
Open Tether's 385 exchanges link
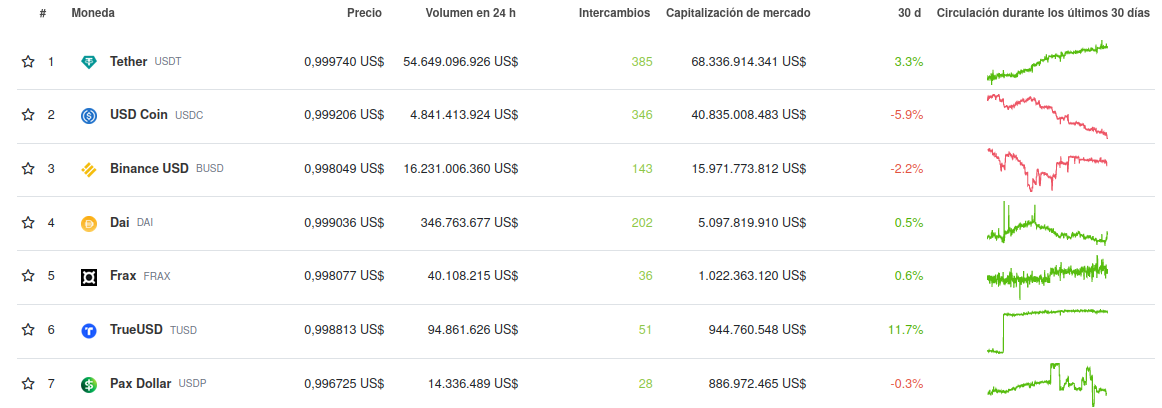click(x=642, y=62)
